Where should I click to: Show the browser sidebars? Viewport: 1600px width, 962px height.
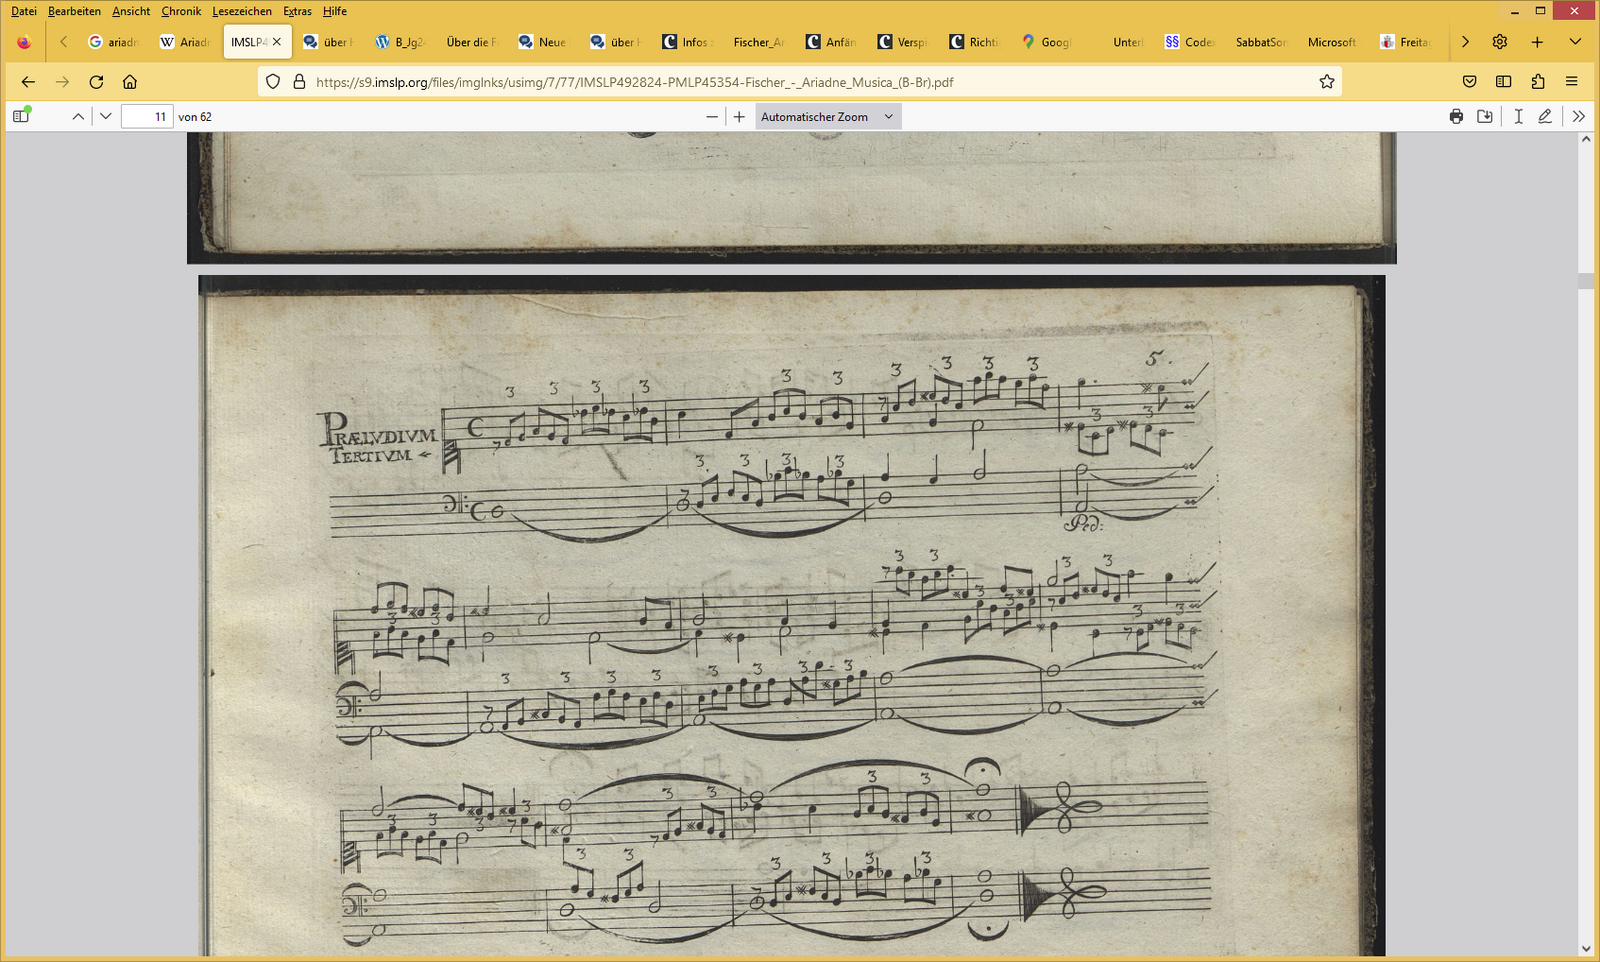tap(1503, 82)
